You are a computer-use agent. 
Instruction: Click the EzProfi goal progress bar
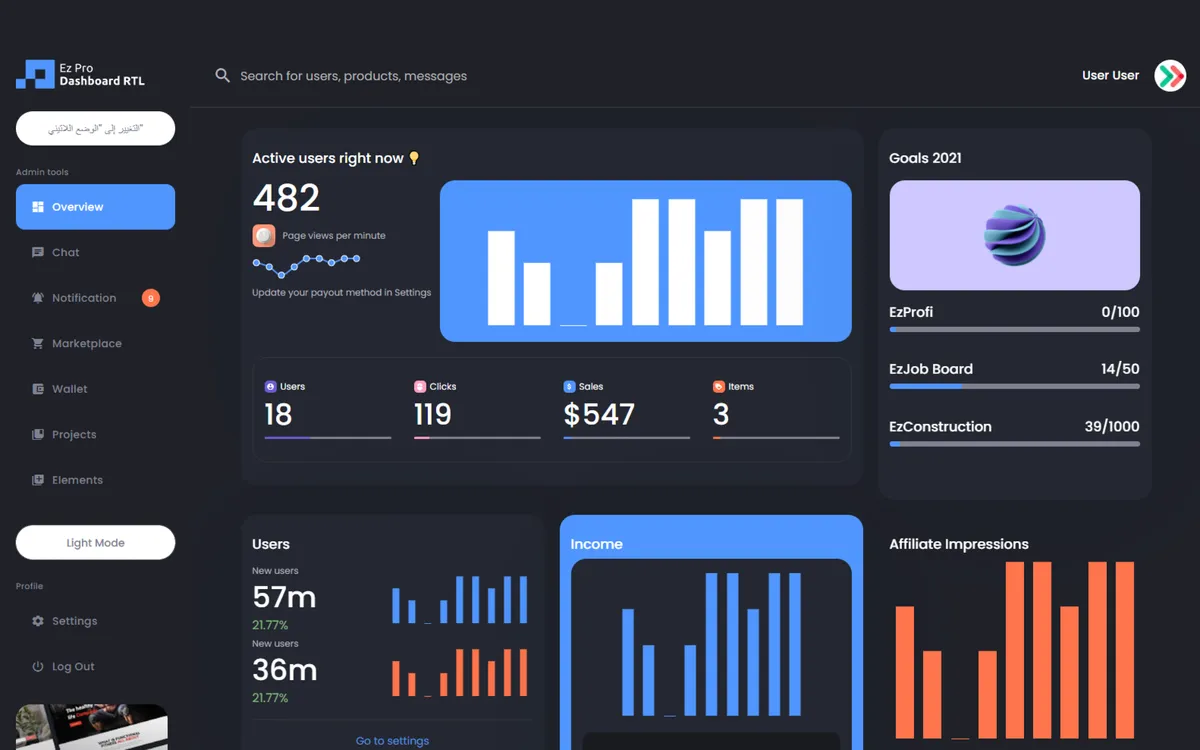point(1014,329)
